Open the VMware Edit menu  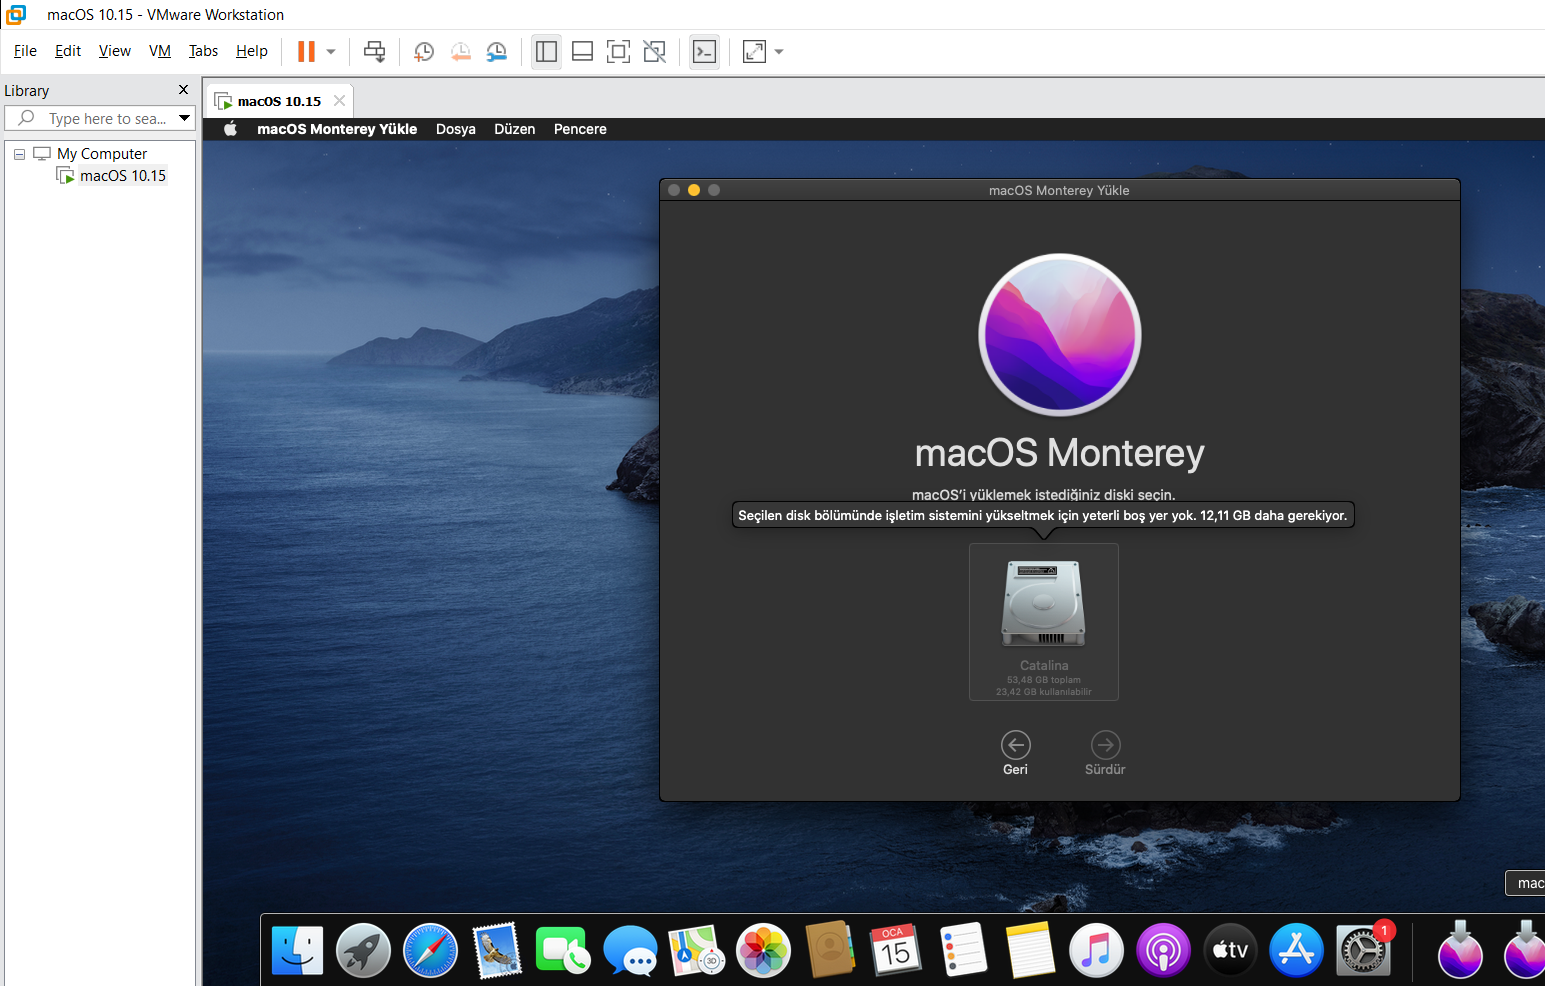[x=68, y=51]
